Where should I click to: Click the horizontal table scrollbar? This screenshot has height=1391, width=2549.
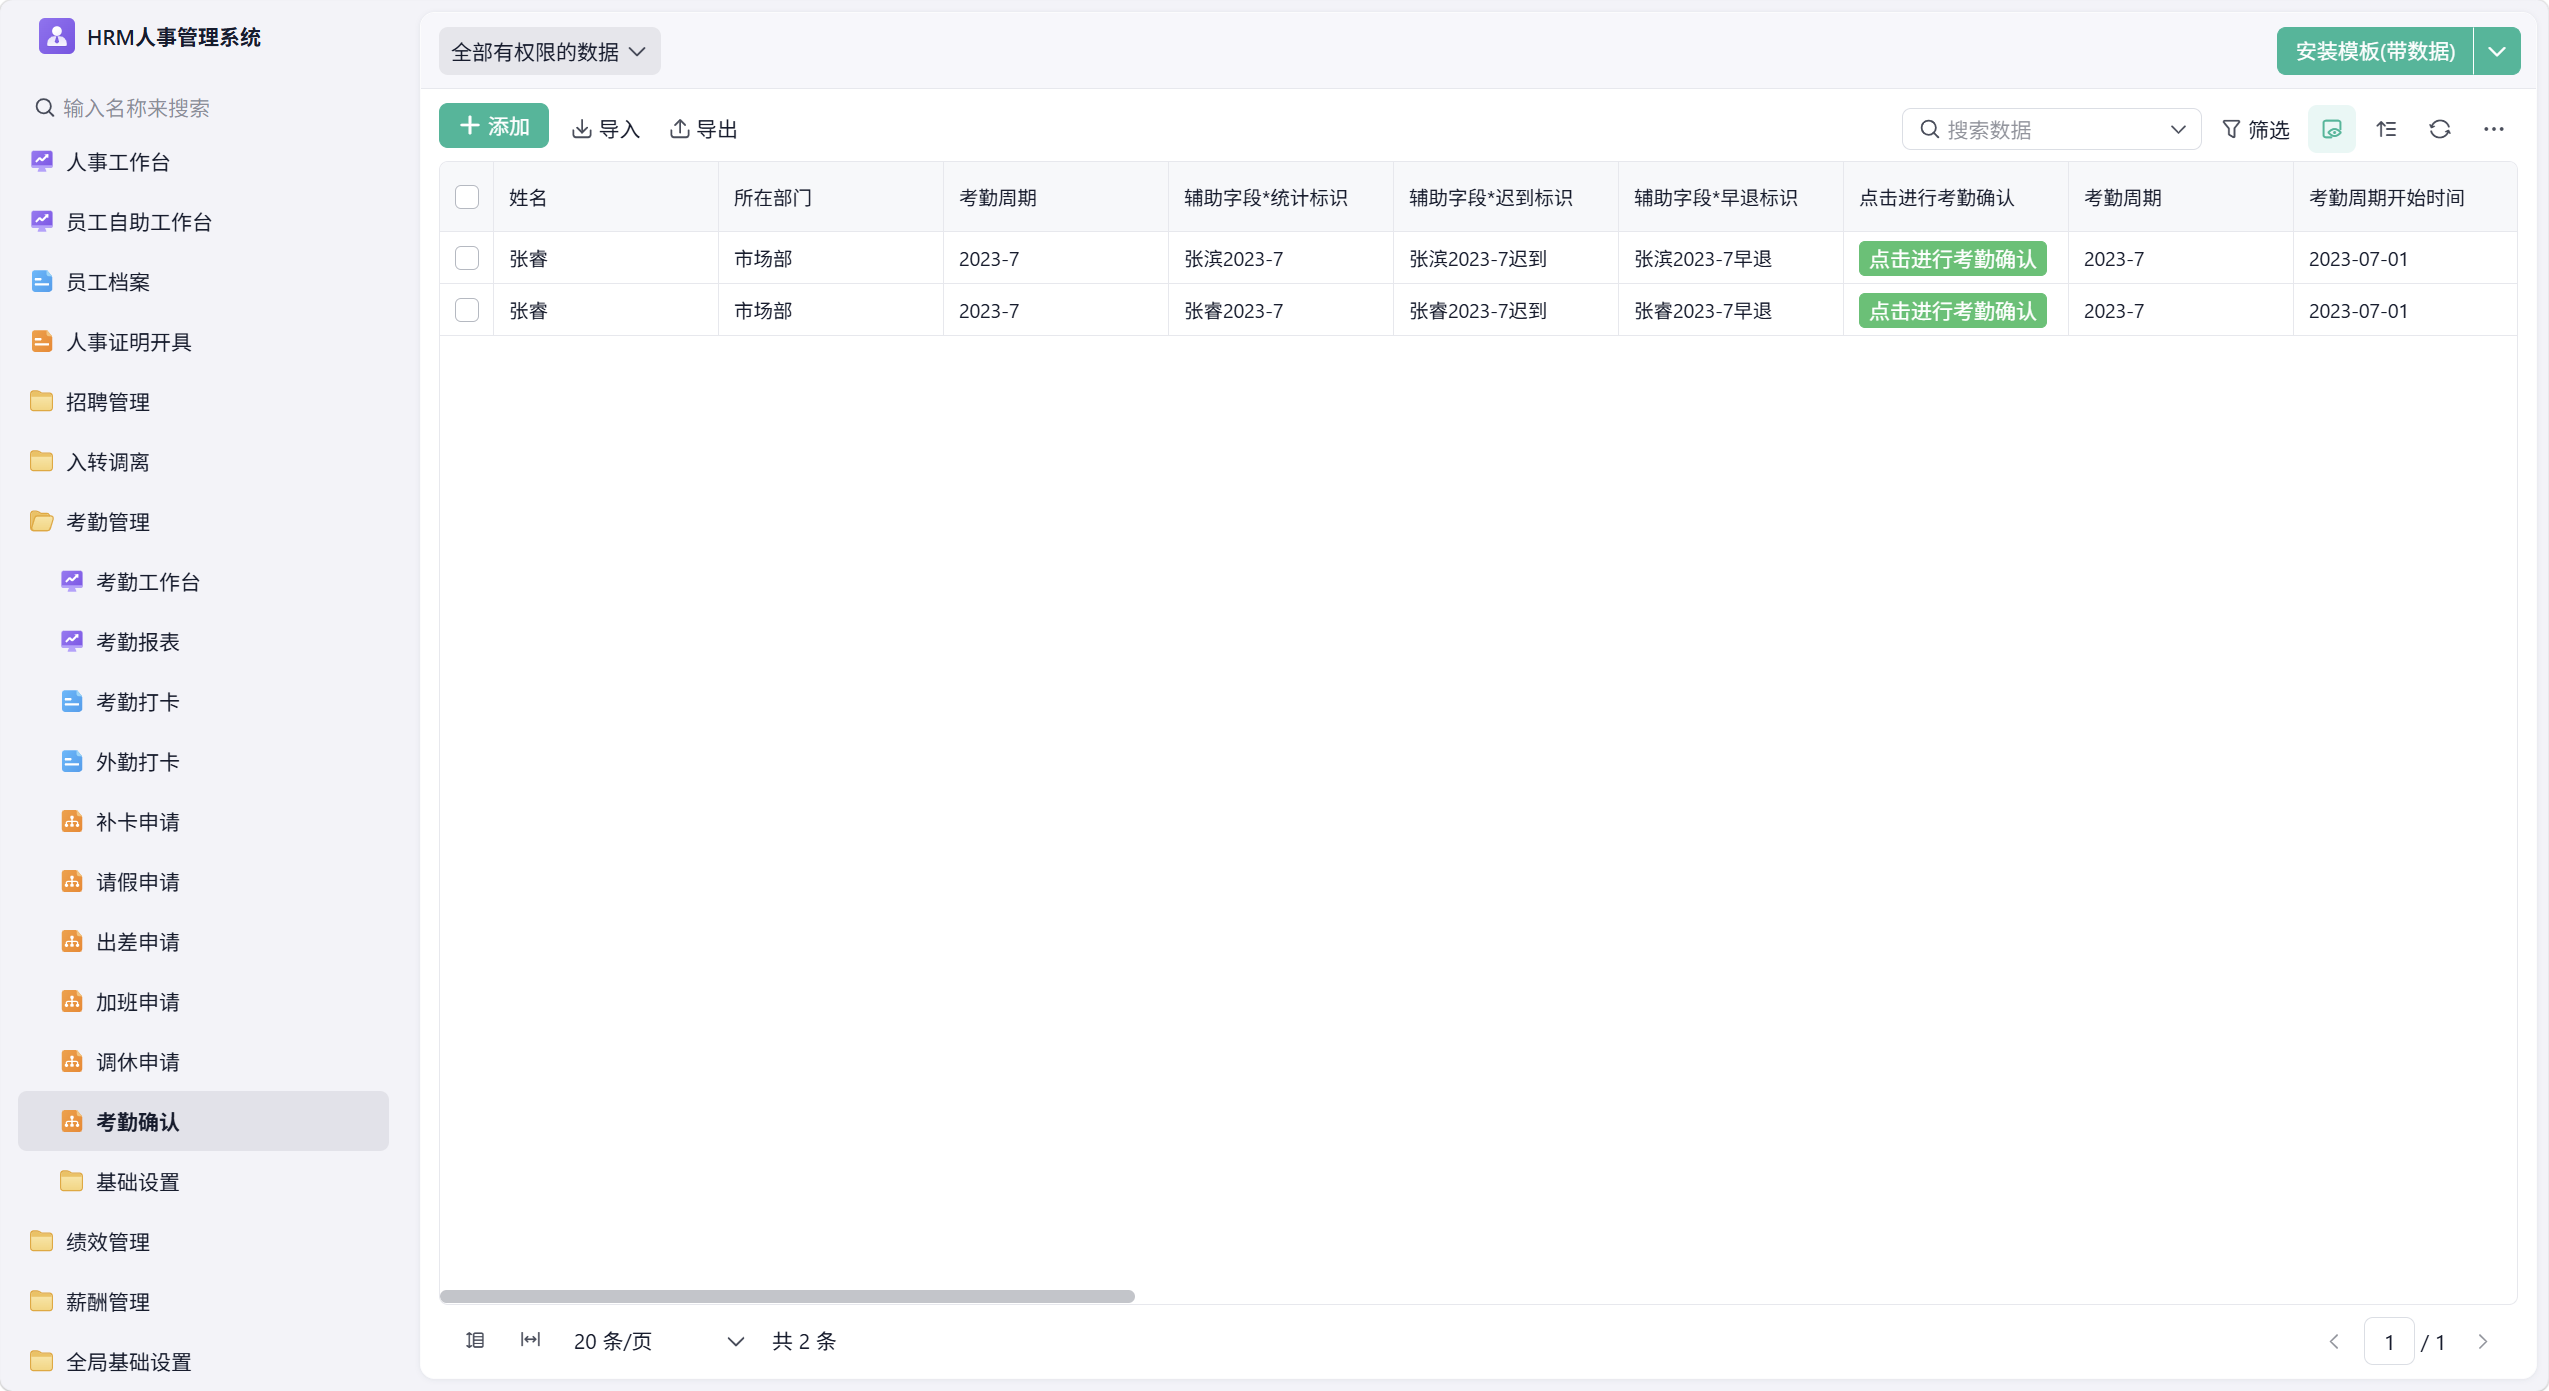click(787, 1296)
